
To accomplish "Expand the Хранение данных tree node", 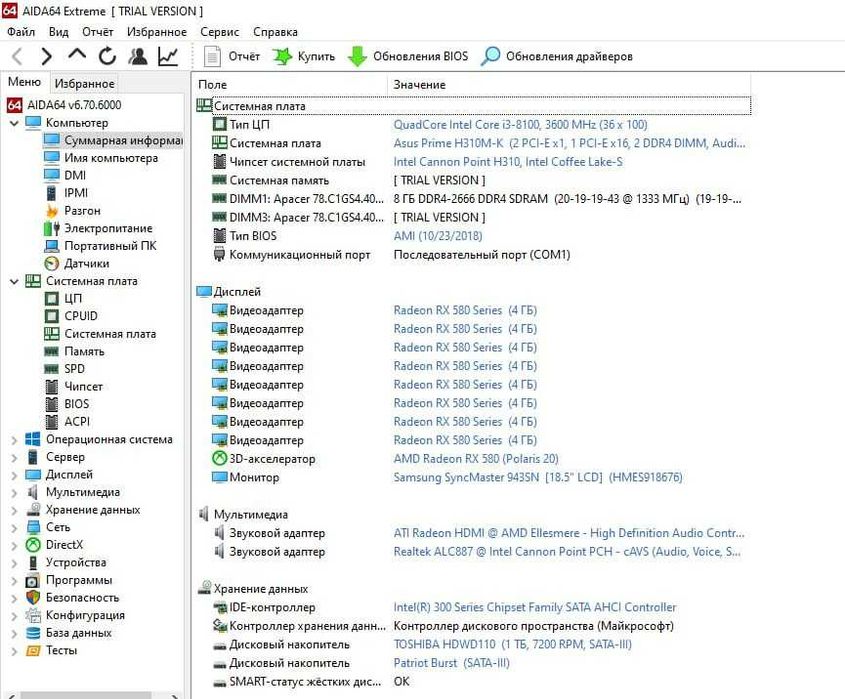I will click(14, 510).
